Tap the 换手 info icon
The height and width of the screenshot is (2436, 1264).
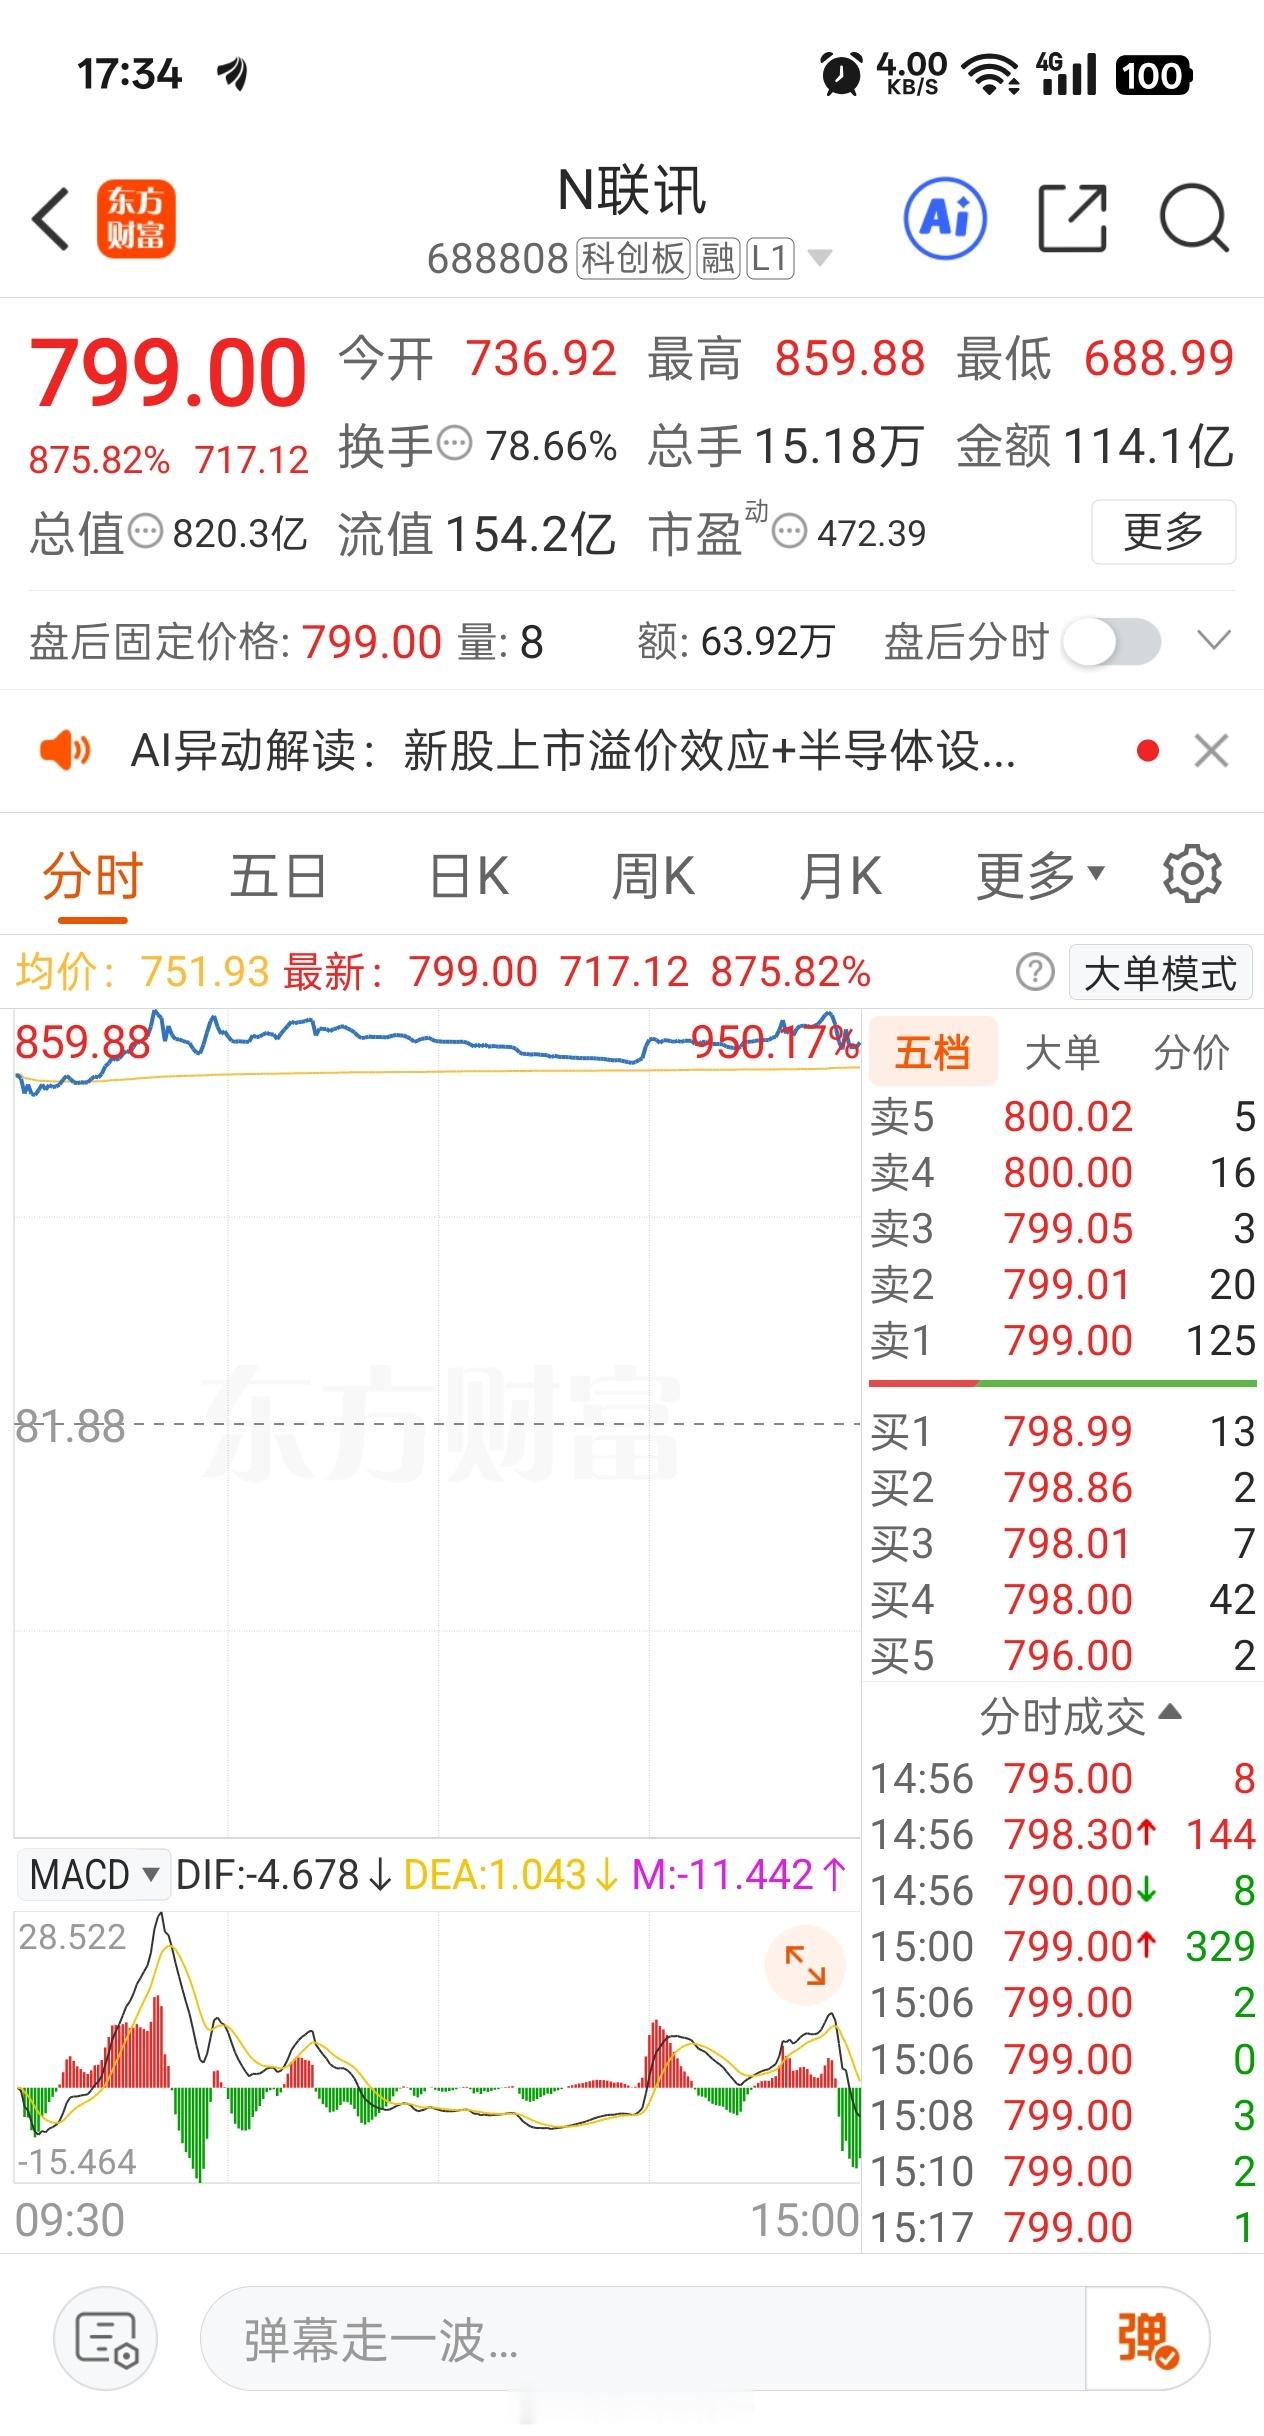(x=454, y=442)
